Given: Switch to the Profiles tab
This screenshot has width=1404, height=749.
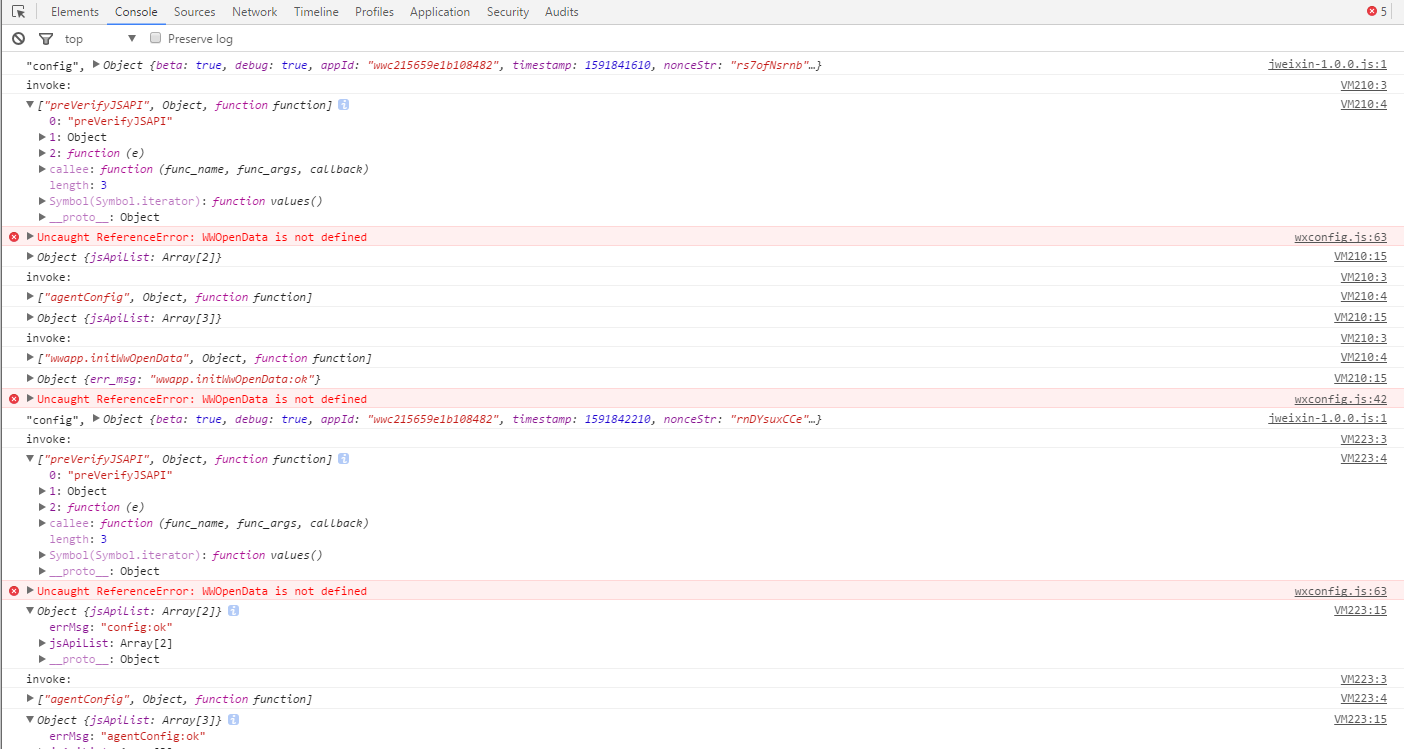Looking at the screenshot, I should (374, 12).
